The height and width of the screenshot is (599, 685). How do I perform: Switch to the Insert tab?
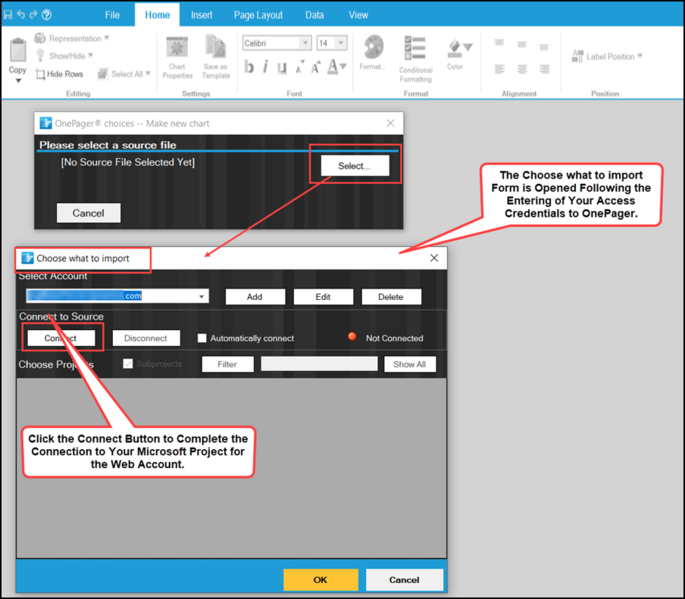click(x=201, y=15)
